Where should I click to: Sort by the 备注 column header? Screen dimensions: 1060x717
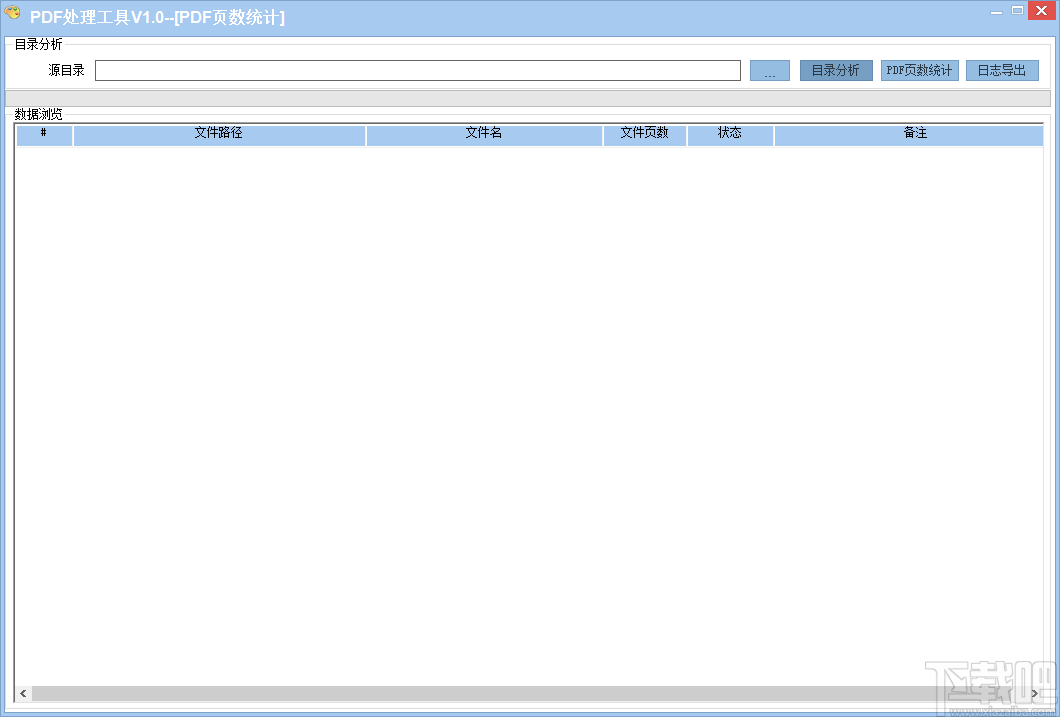click(x=909, y=134)
